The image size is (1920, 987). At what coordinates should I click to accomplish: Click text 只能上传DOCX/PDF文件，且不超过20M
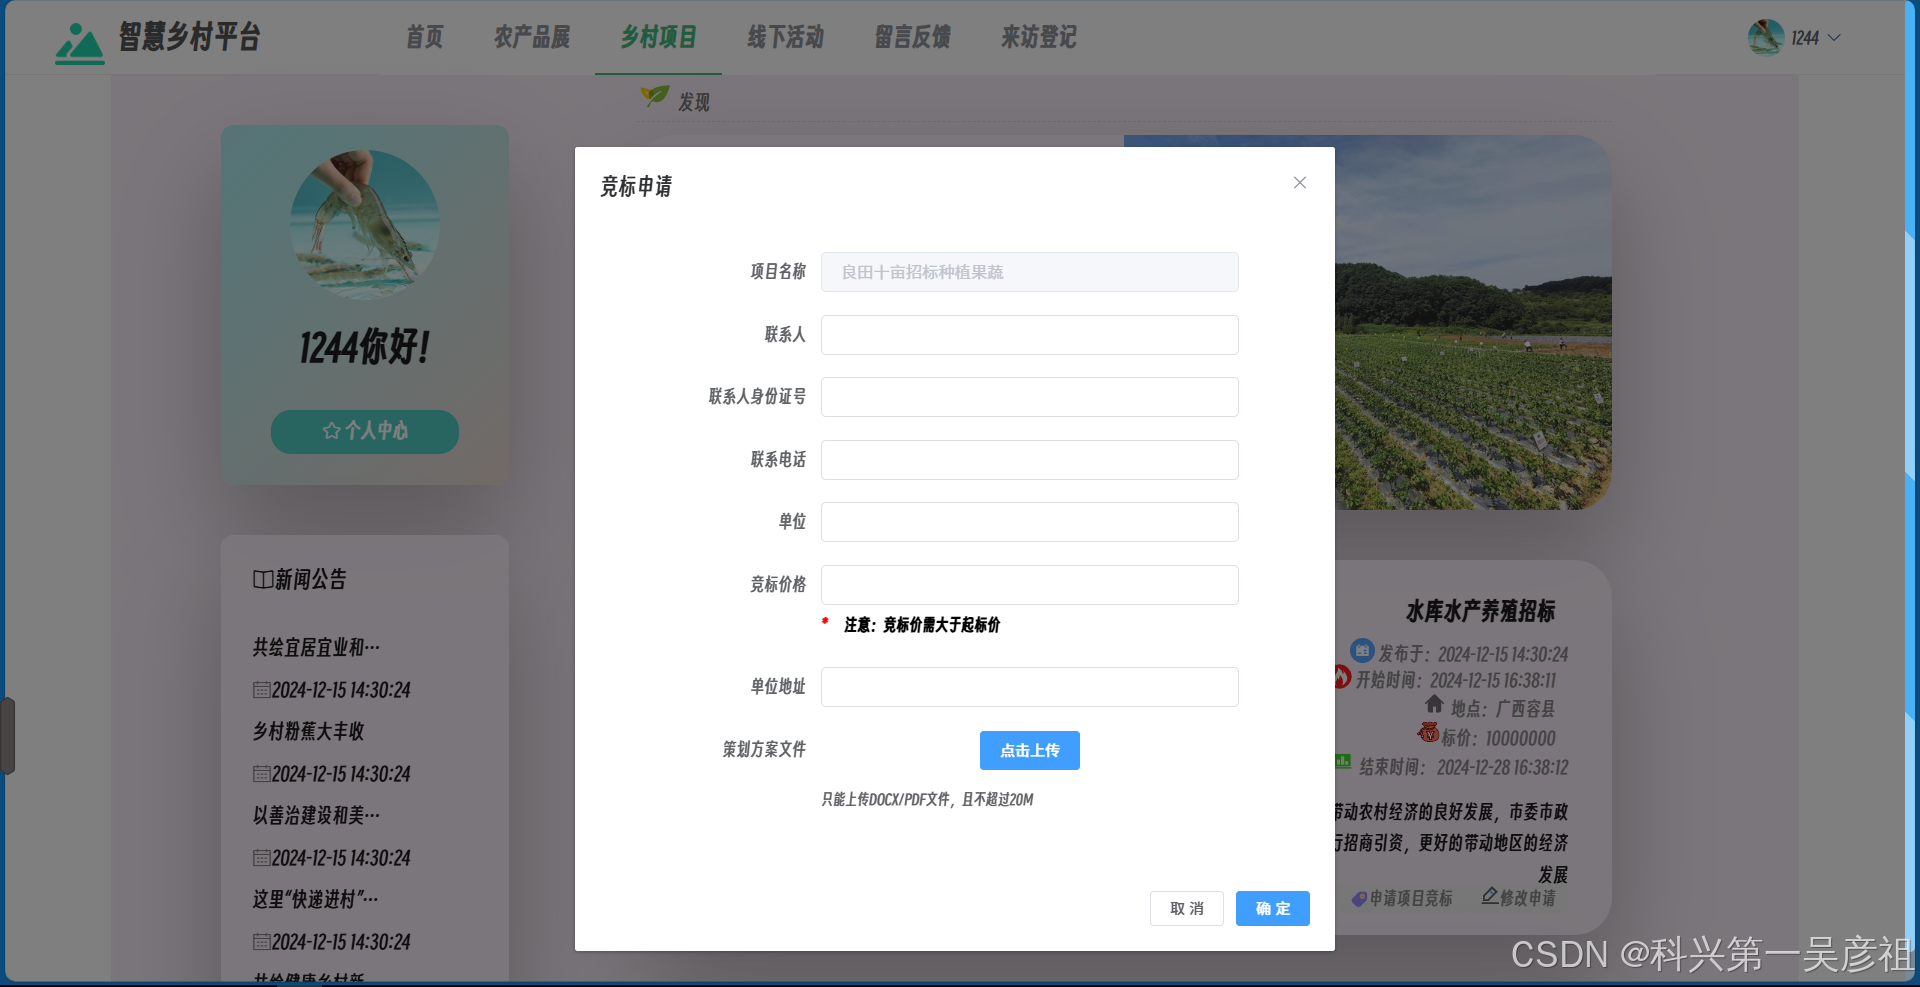click(927, 800)
